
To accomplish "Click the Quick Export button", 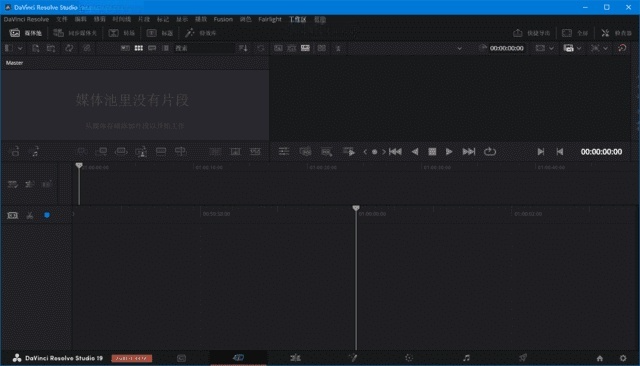I will point(531,33).
